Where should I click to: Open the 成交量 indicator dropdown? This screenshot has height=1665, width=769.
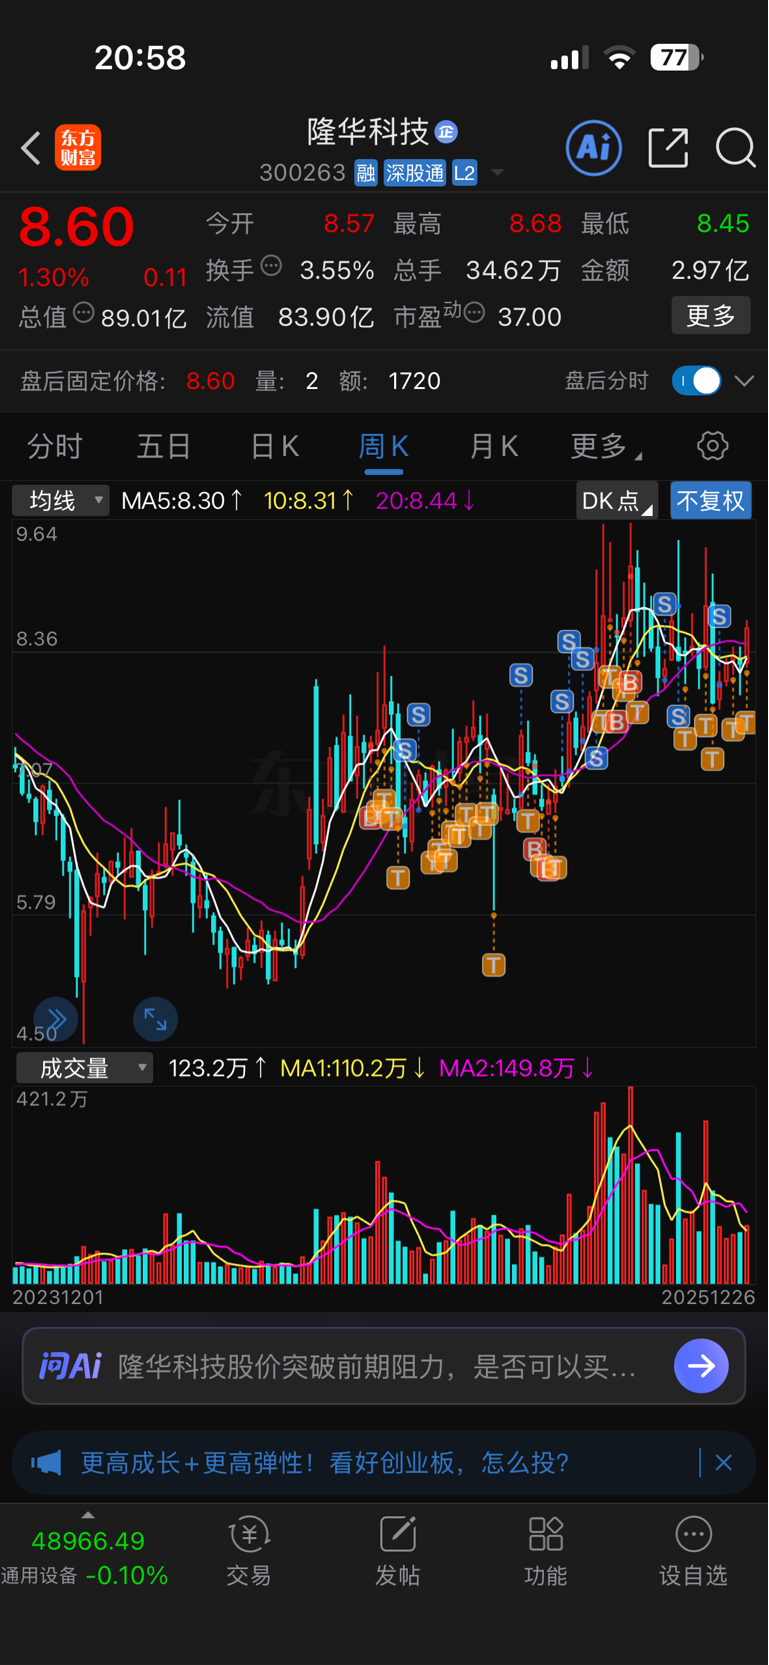coord(84,1068)
